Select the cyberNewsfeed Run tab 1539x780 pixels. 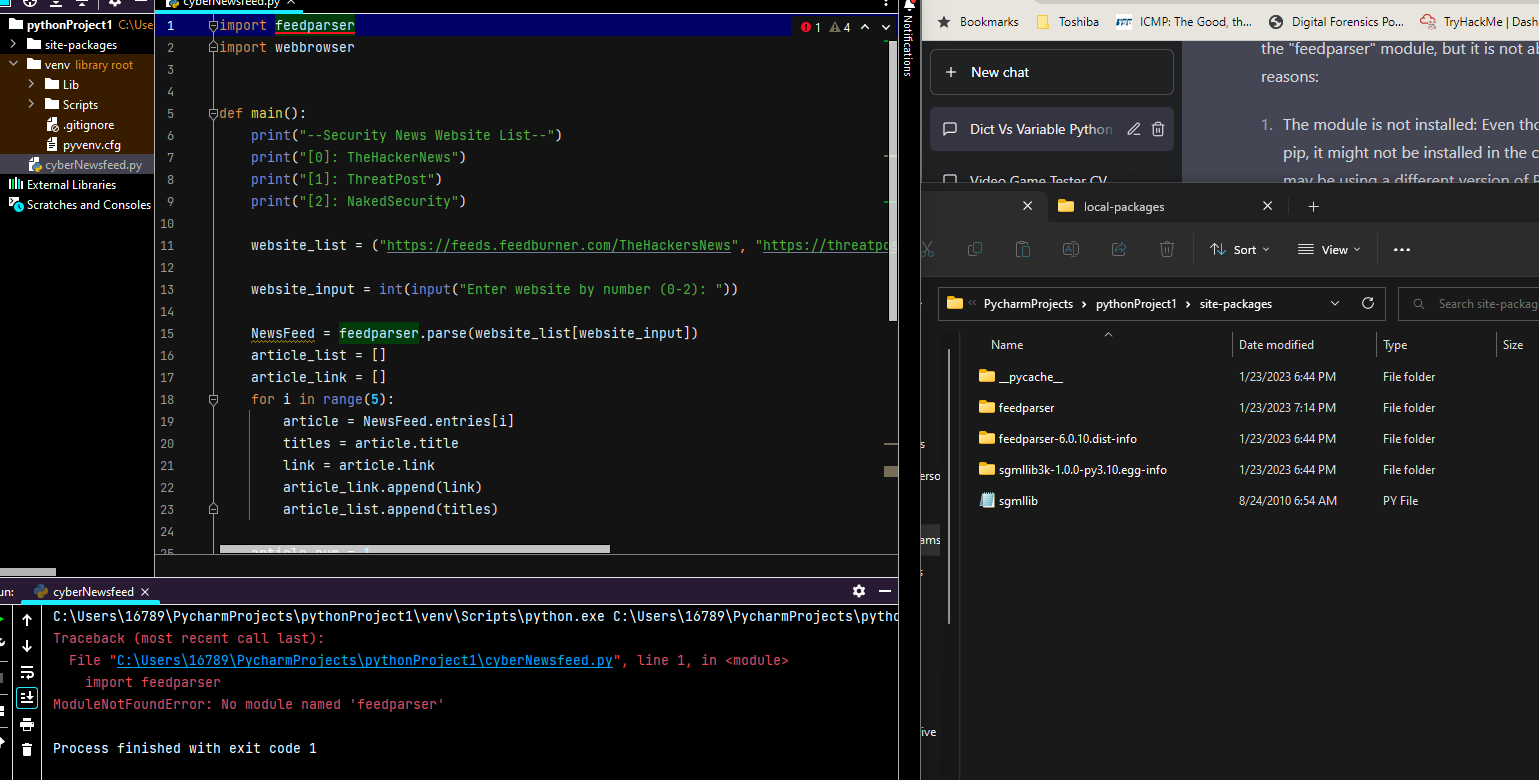[x=92, y=591]
